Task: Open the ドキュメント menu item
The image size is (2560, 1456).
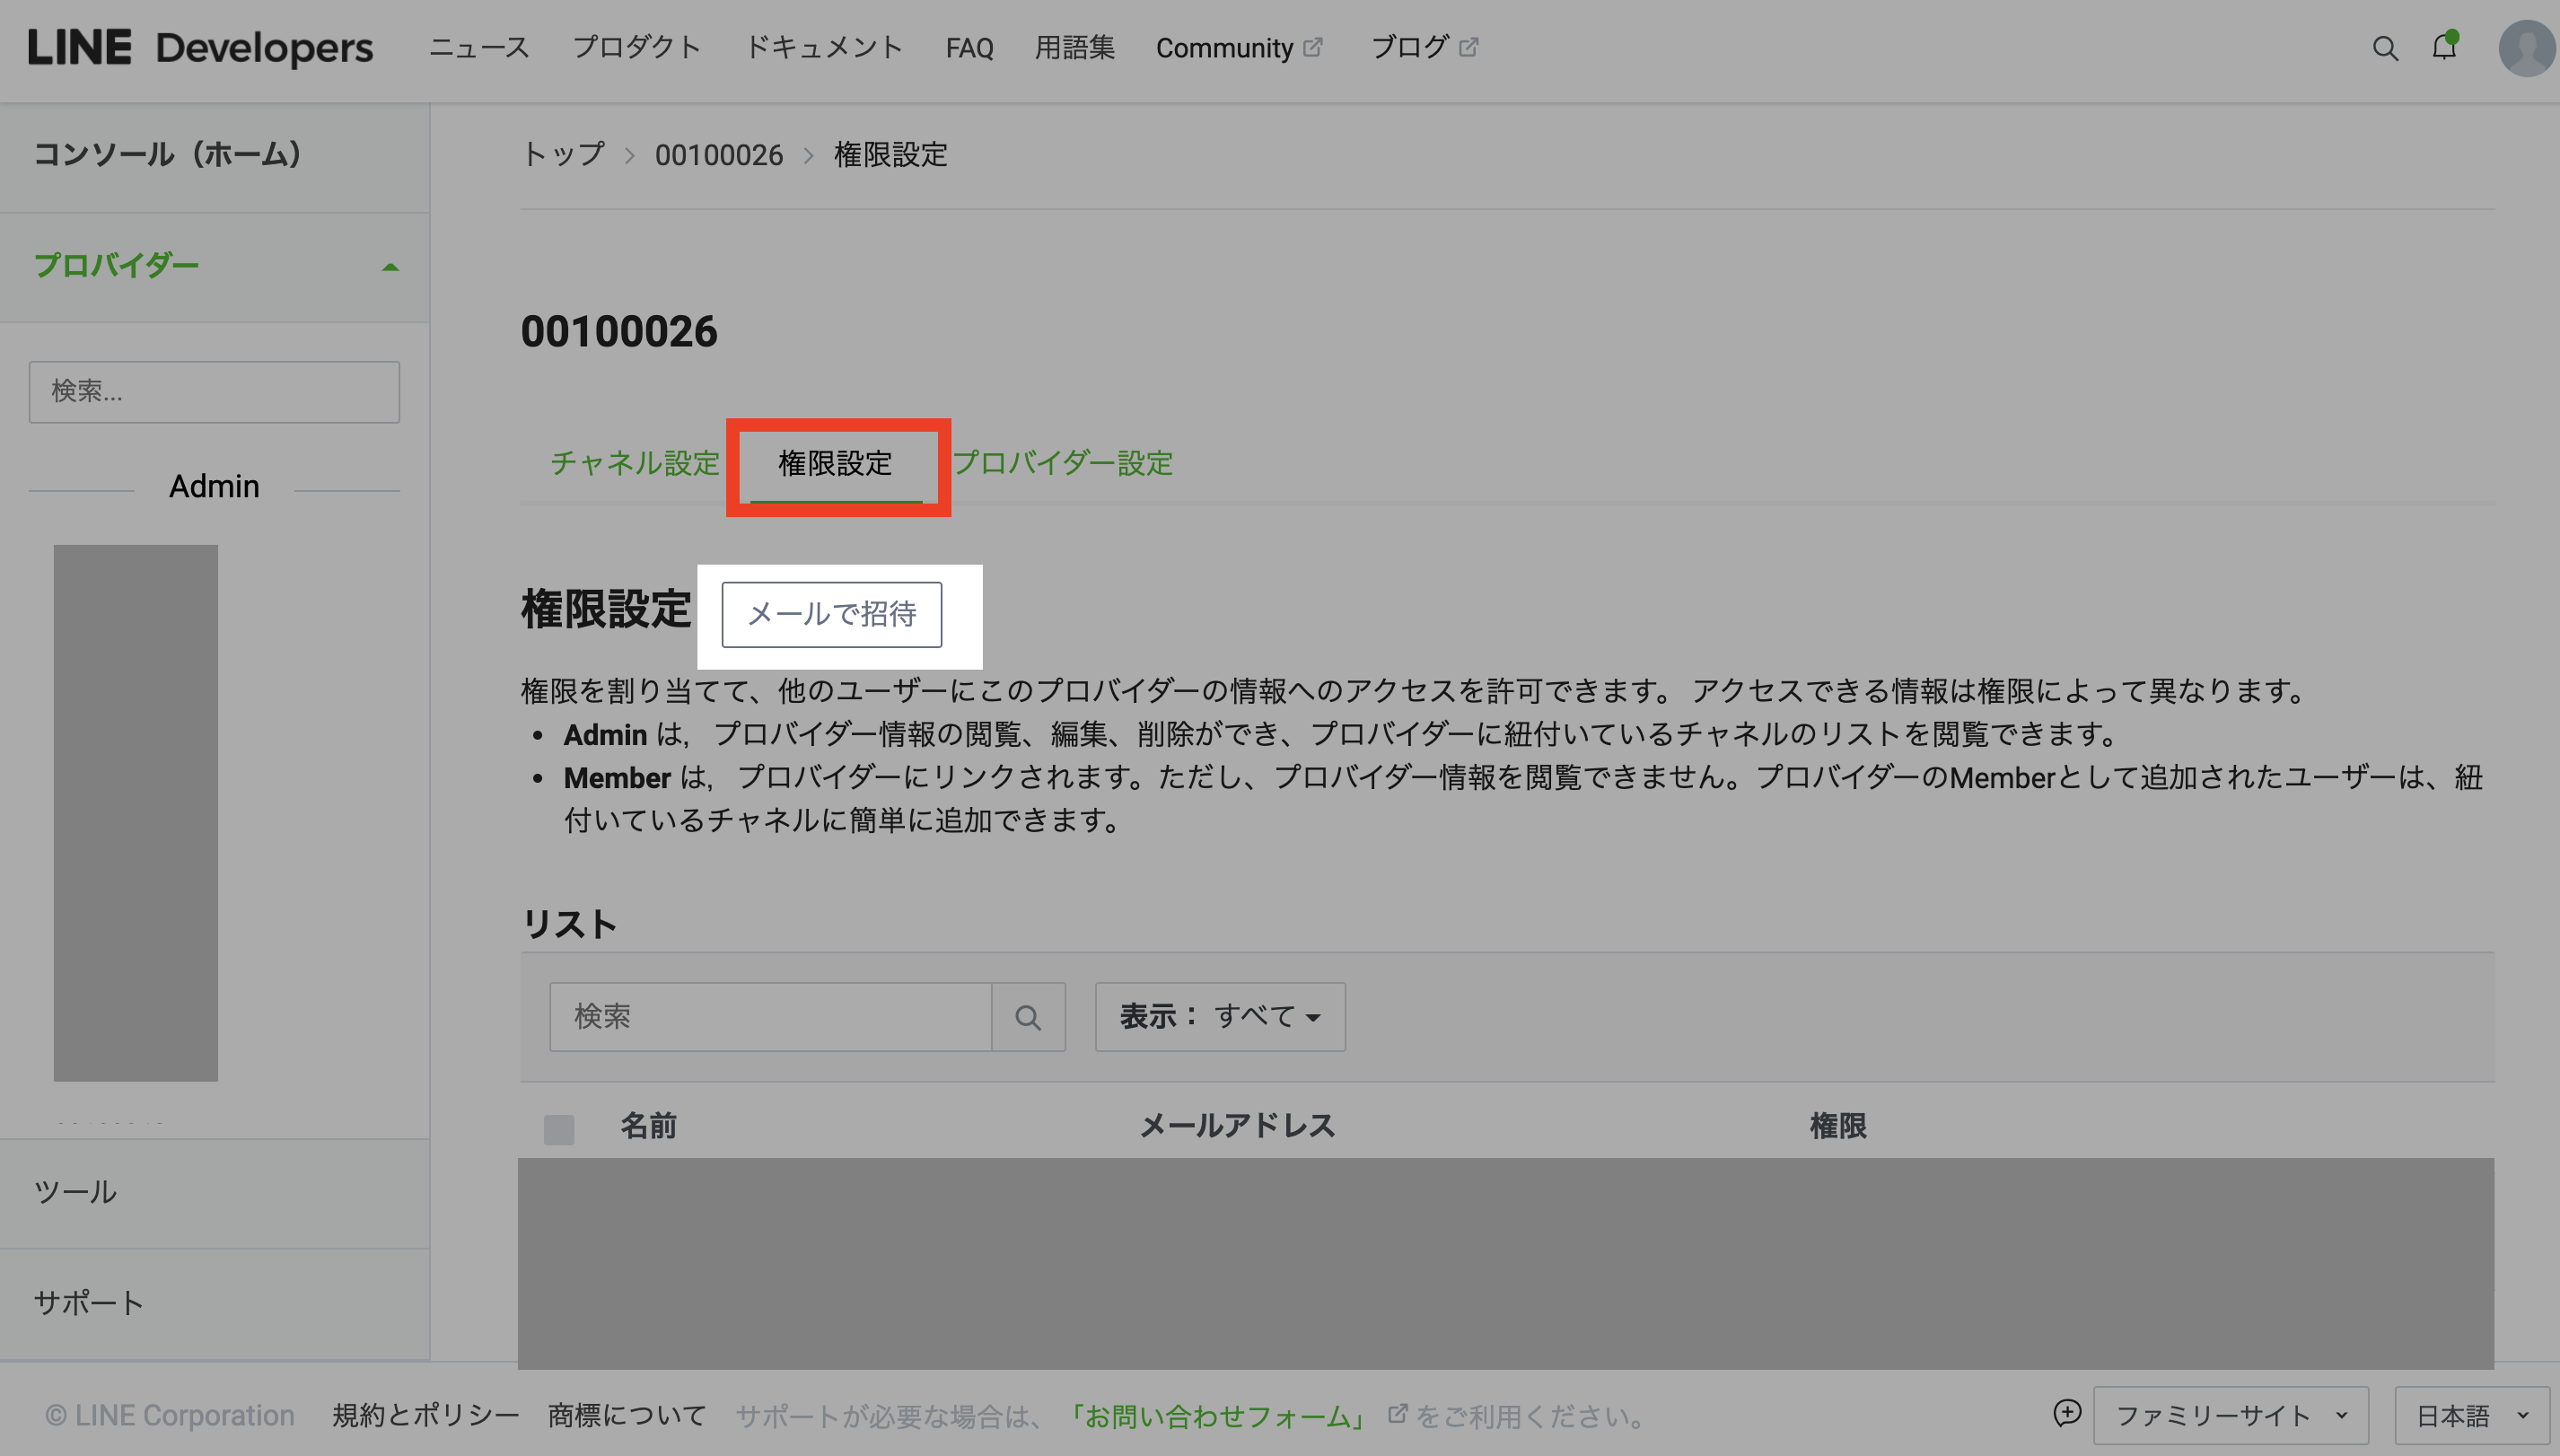Action: point(823,48)
